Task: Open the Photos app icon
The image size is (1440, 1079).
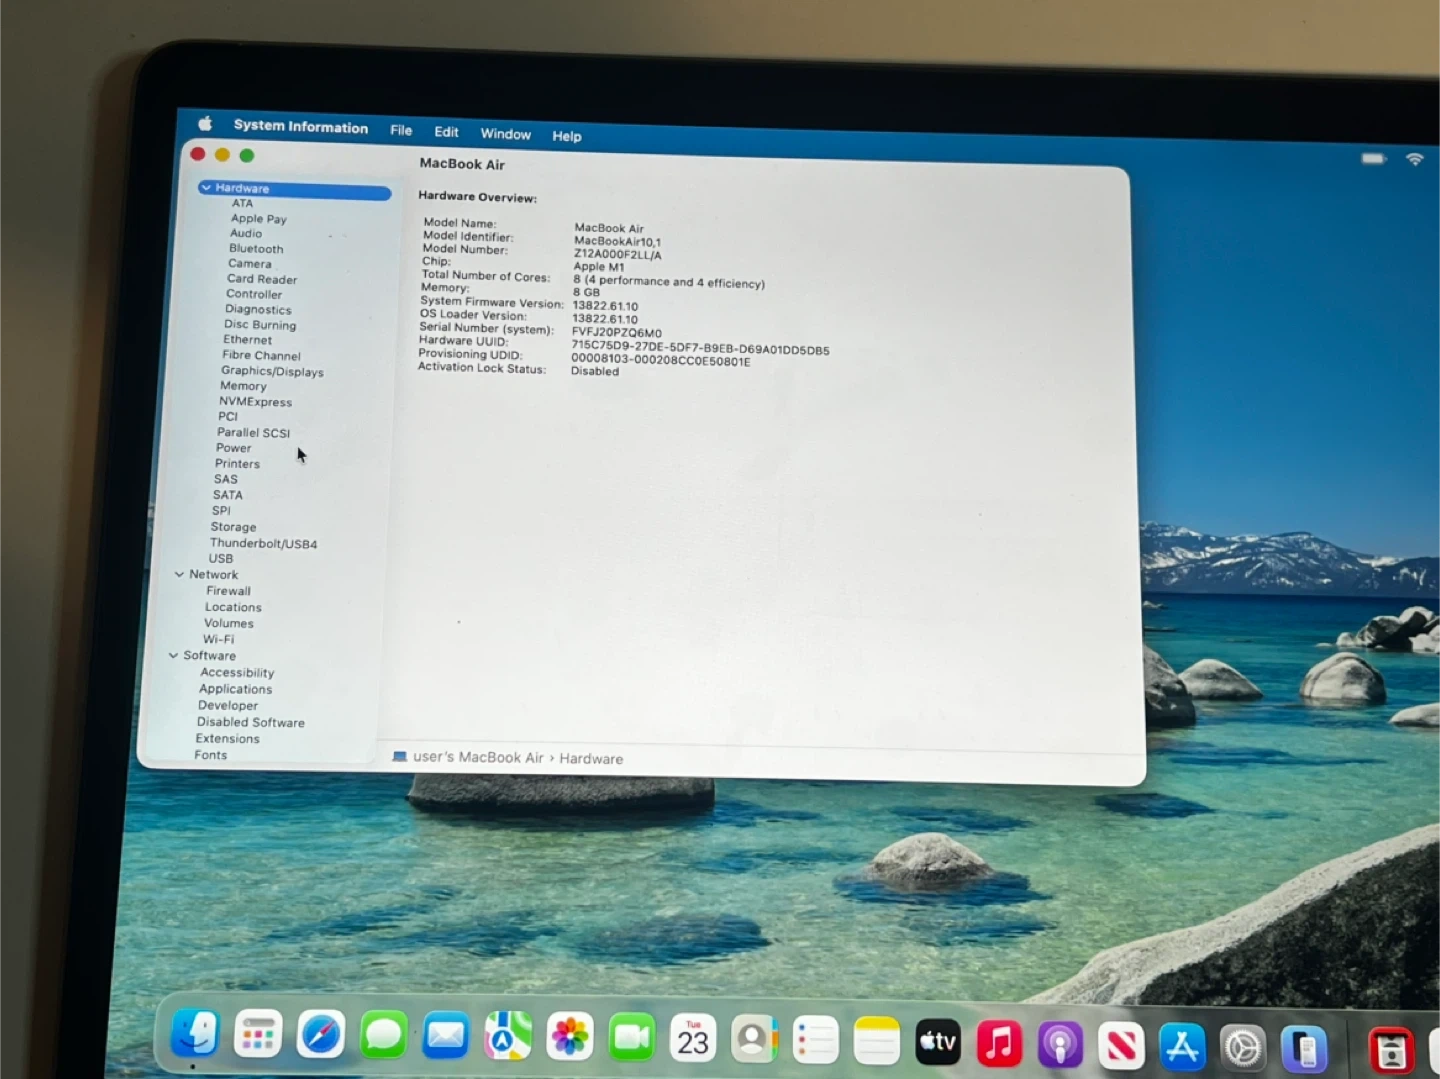Action: (570, 1037)
